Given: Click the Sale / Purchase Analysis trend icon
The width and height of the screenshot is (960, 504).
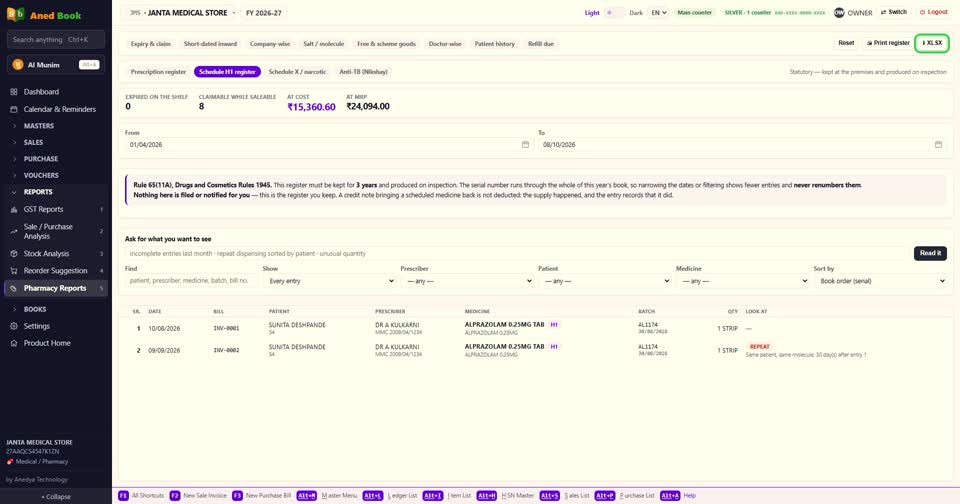Looking at the screenshot, I should (13, 231).
